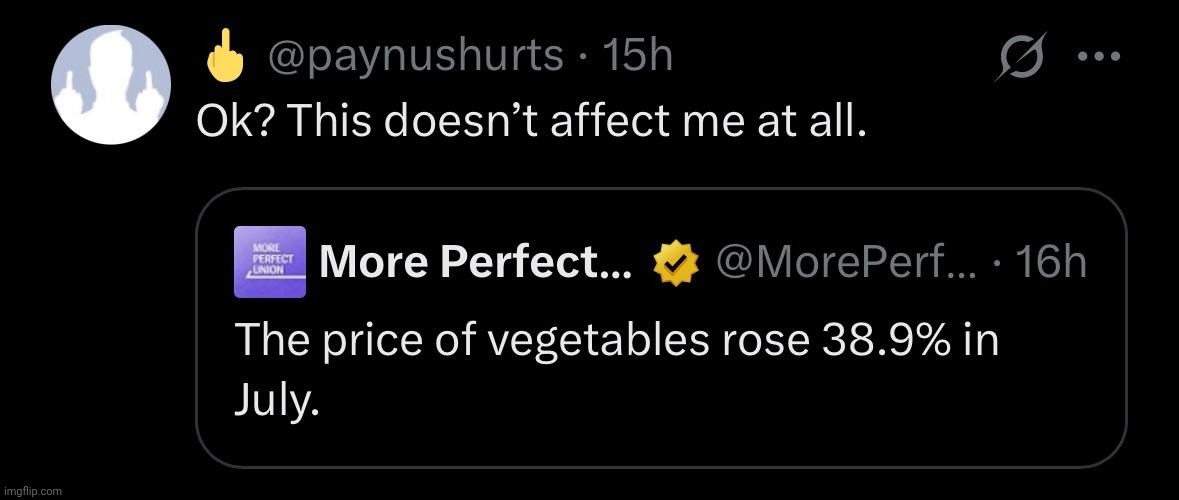Click the imgflip.com watermark
Screen dimensions: 1179x500
(x=32, y=491)
